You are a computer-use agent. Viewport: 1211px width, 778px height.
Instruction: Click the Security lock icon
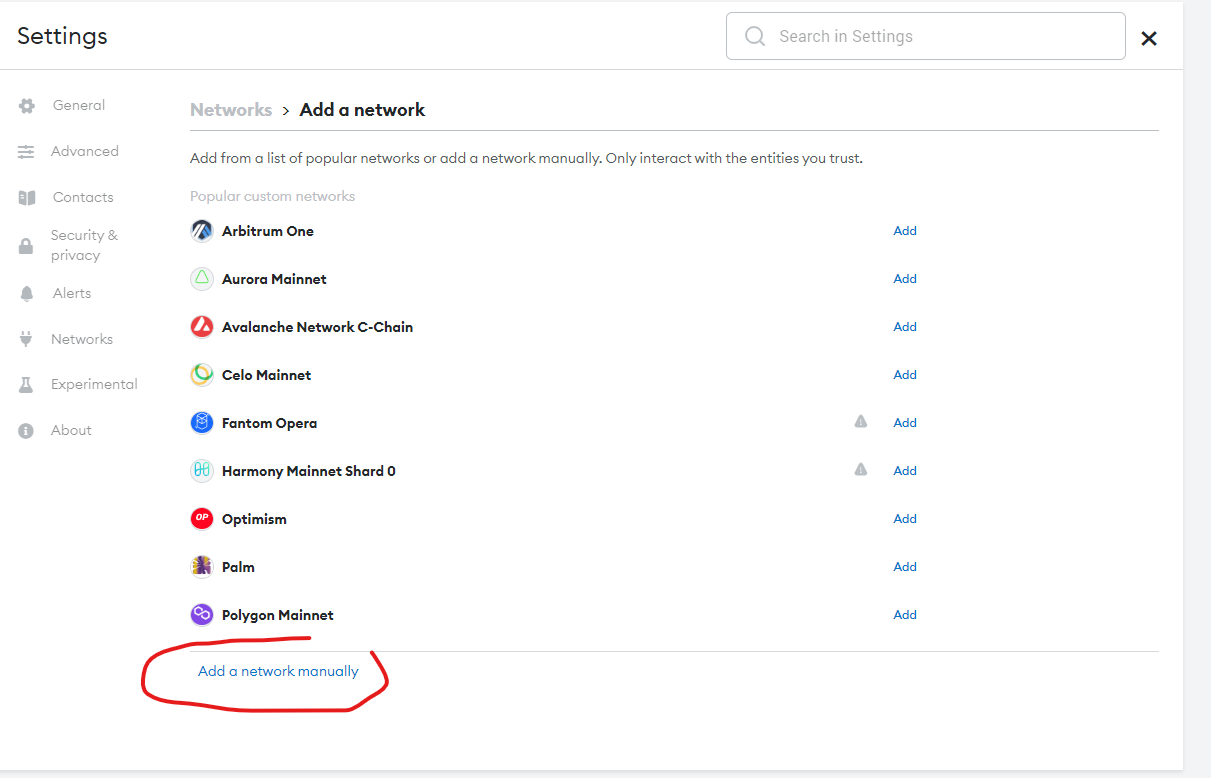[27, 246]
